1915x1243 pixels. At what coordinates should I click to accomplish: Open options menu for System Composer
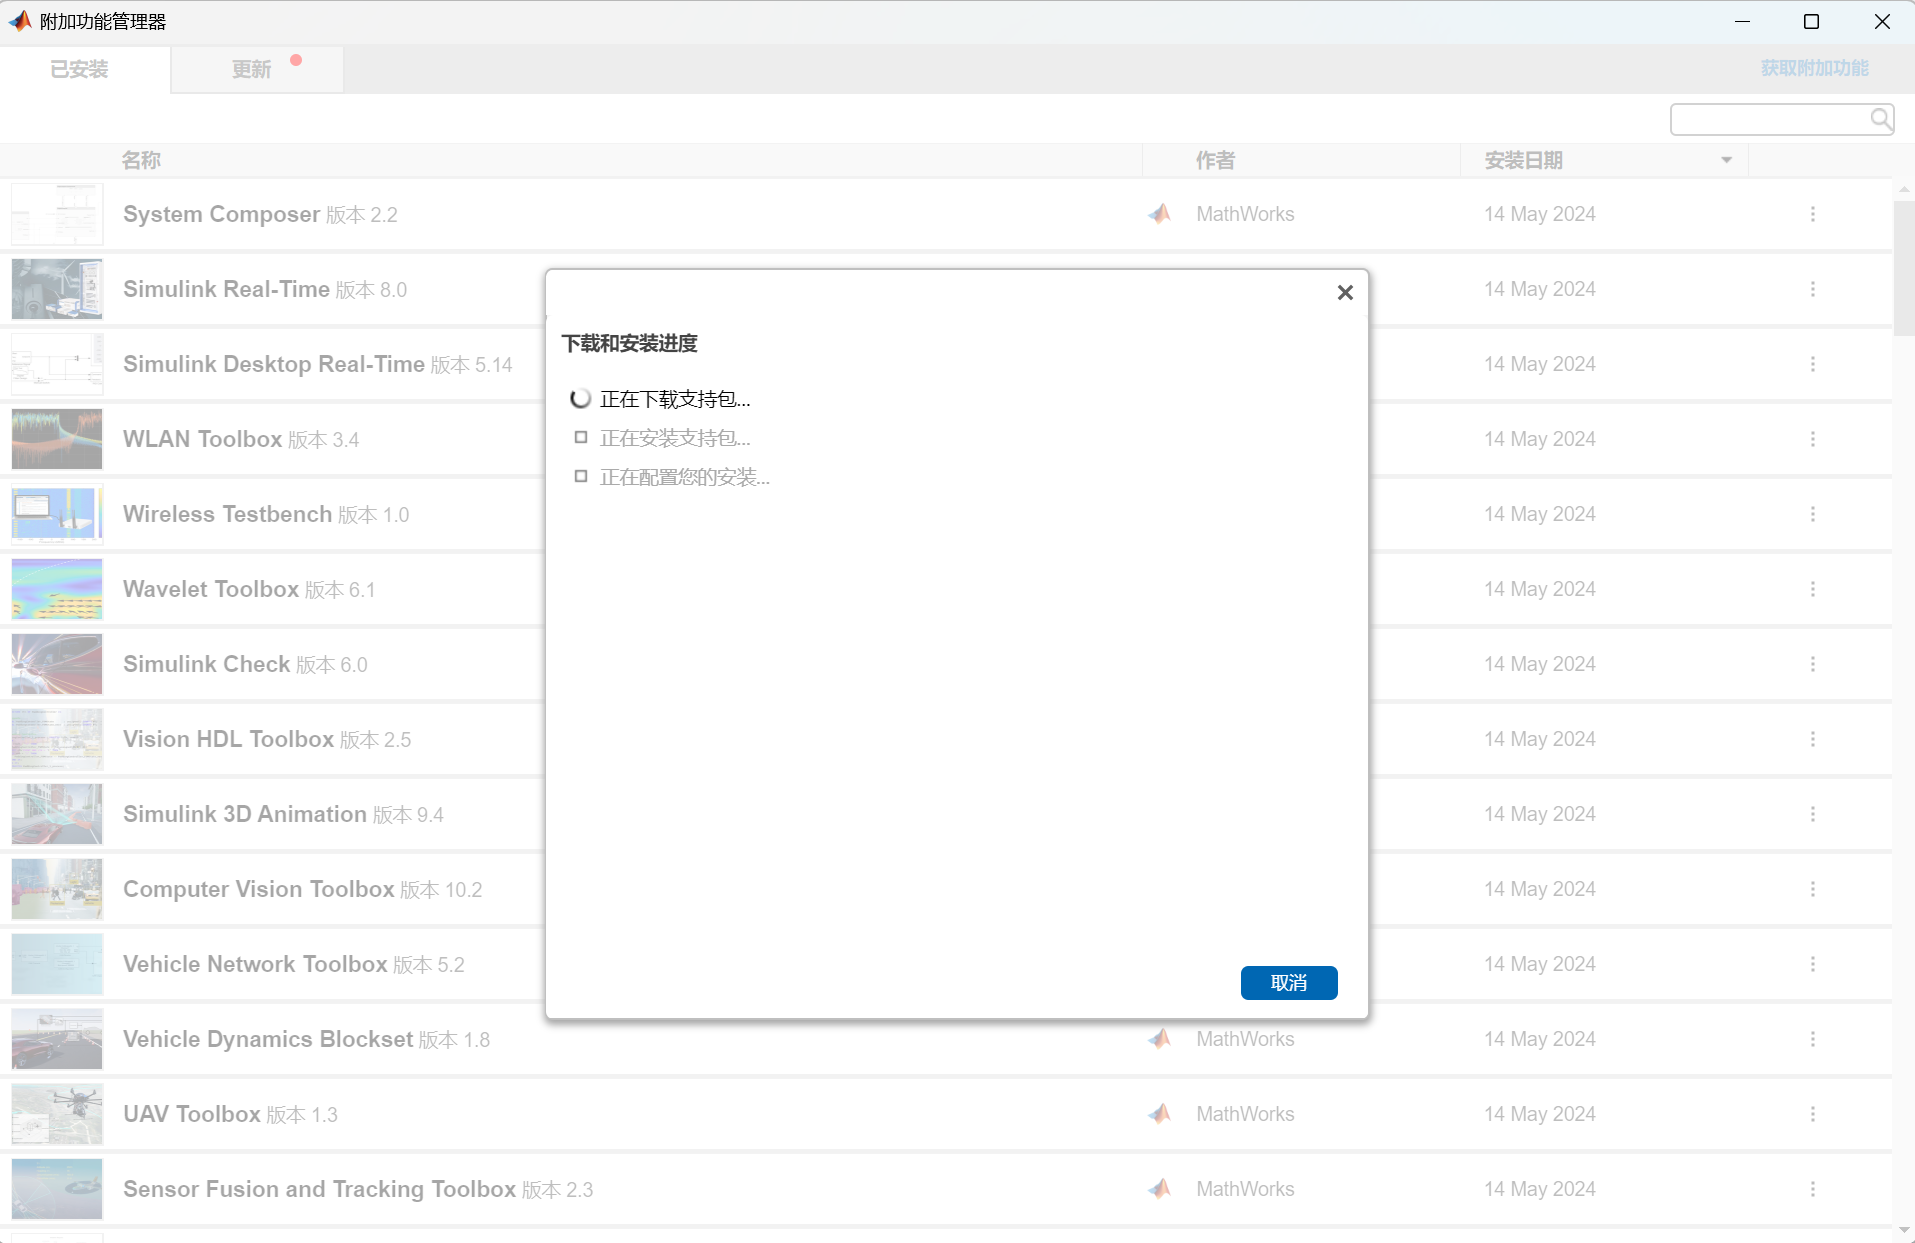1812,214
